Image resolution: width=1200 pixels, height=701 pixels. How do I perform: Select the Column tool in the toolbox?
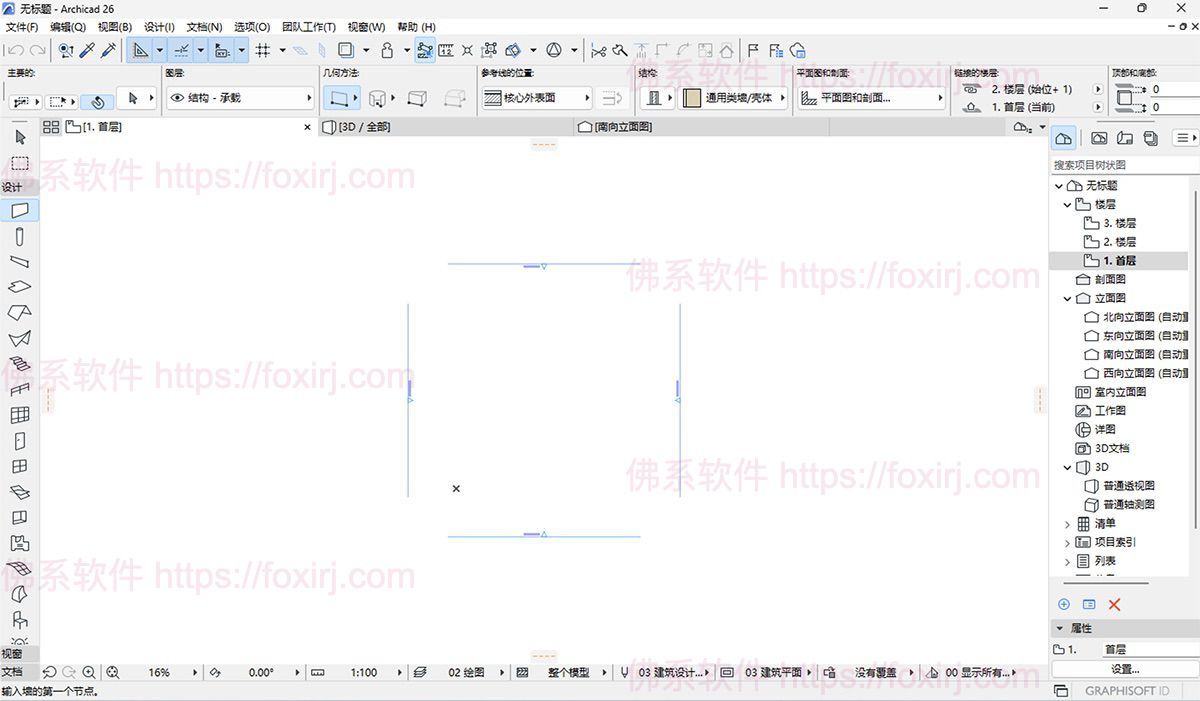[20, 237]
